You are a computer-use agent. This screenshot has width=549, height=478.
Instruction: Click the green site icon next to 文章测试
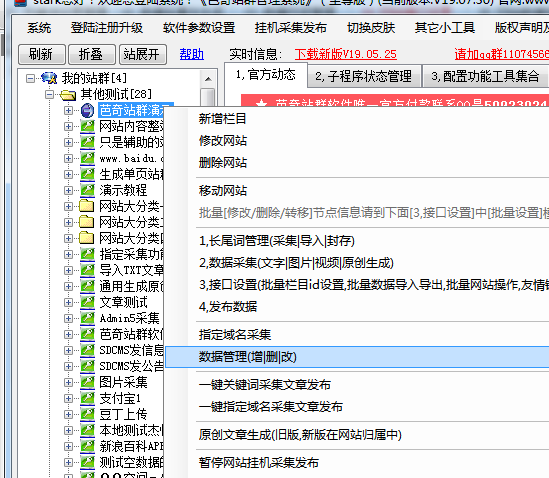[87, 302]
